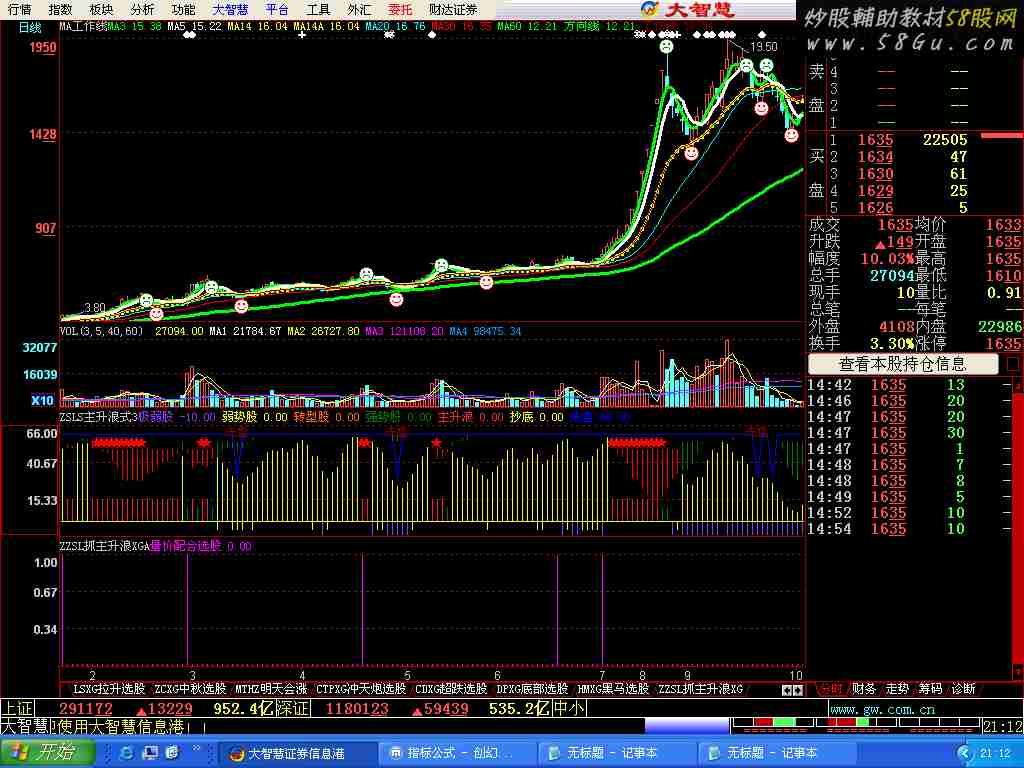Click the 中小 index label in status bar
Viewport: 1024px width, 768px height.
coord(569,709)
